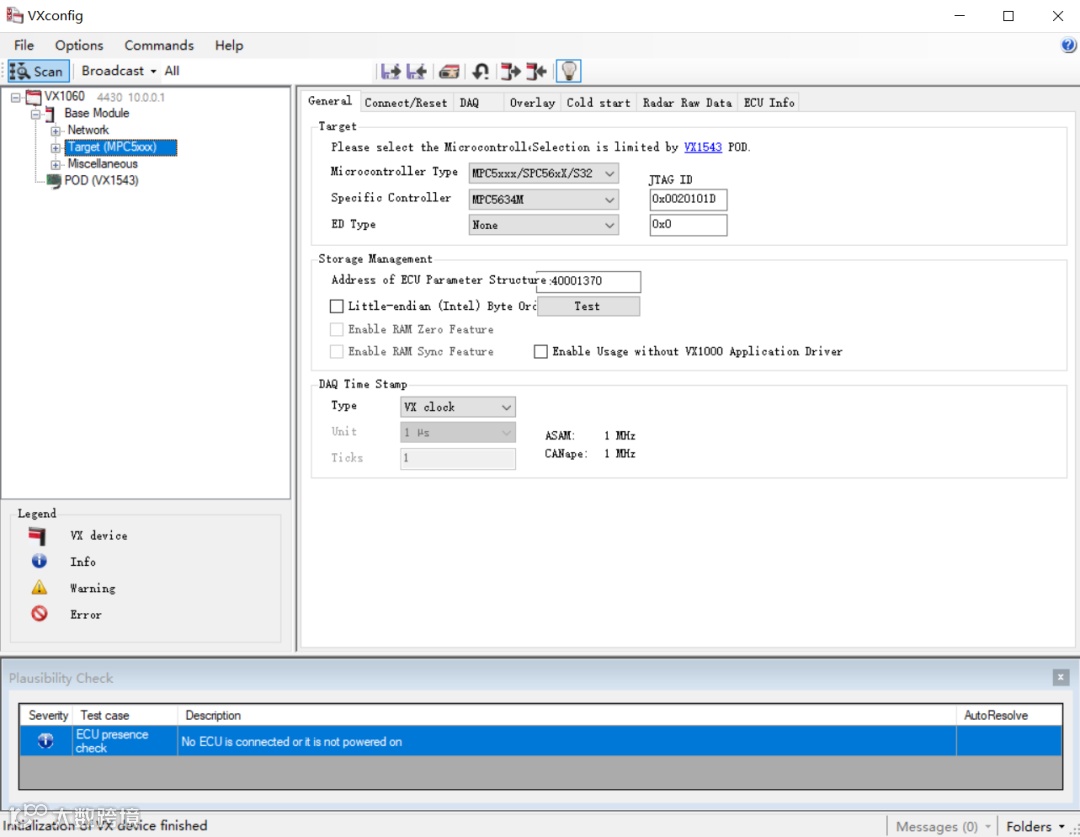Click the VX device legend icon
This screenshot has width=1080, height=837.
(x=37, y=535)
